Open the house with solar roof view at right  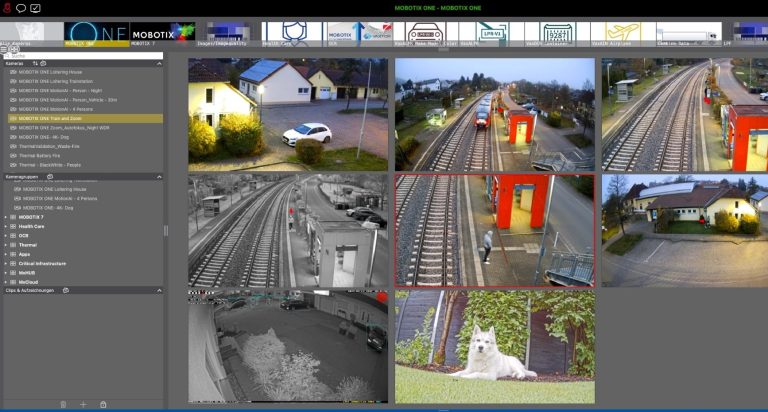pyautogui.click(x=685, y=230)
